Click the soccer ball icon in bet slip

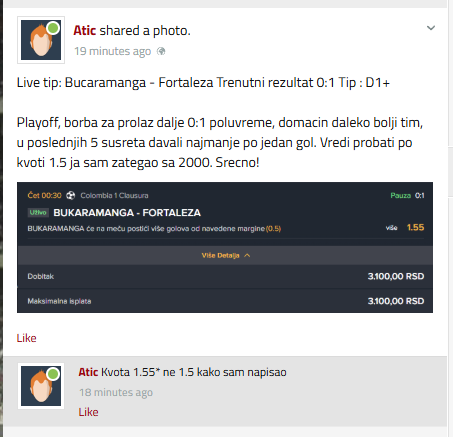click(71, 195)
